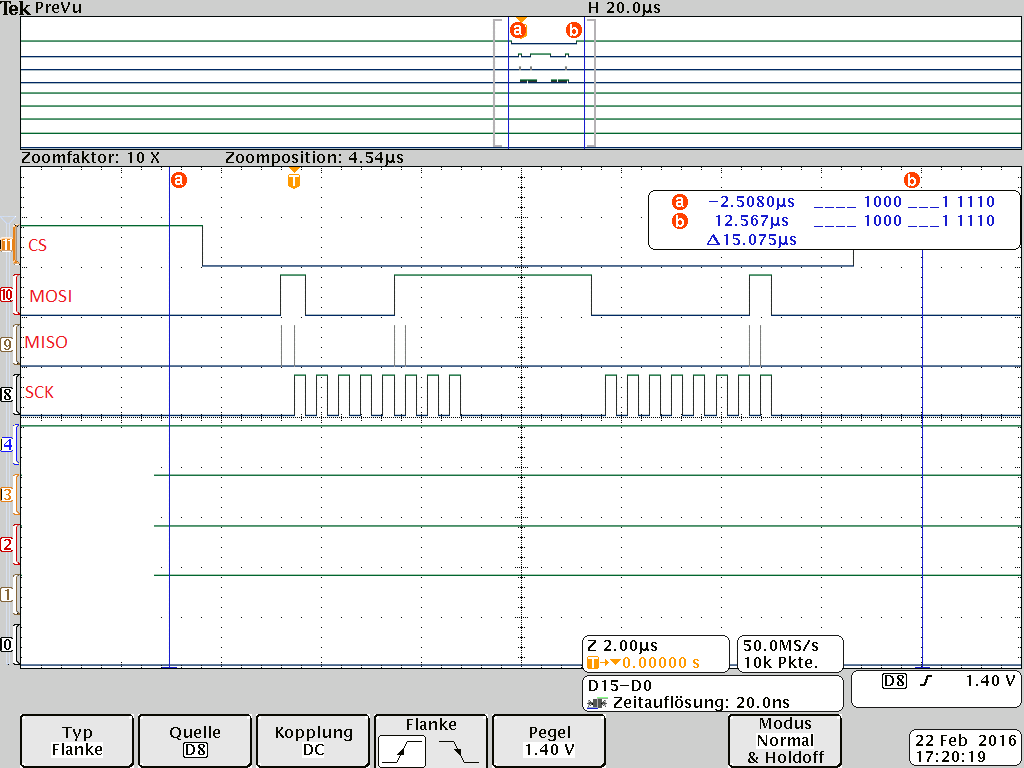Image resolution: width=1024 pixels, height=768 pixels.
Task: Click cursor b marker in overview strip
Action: [573, 30]
